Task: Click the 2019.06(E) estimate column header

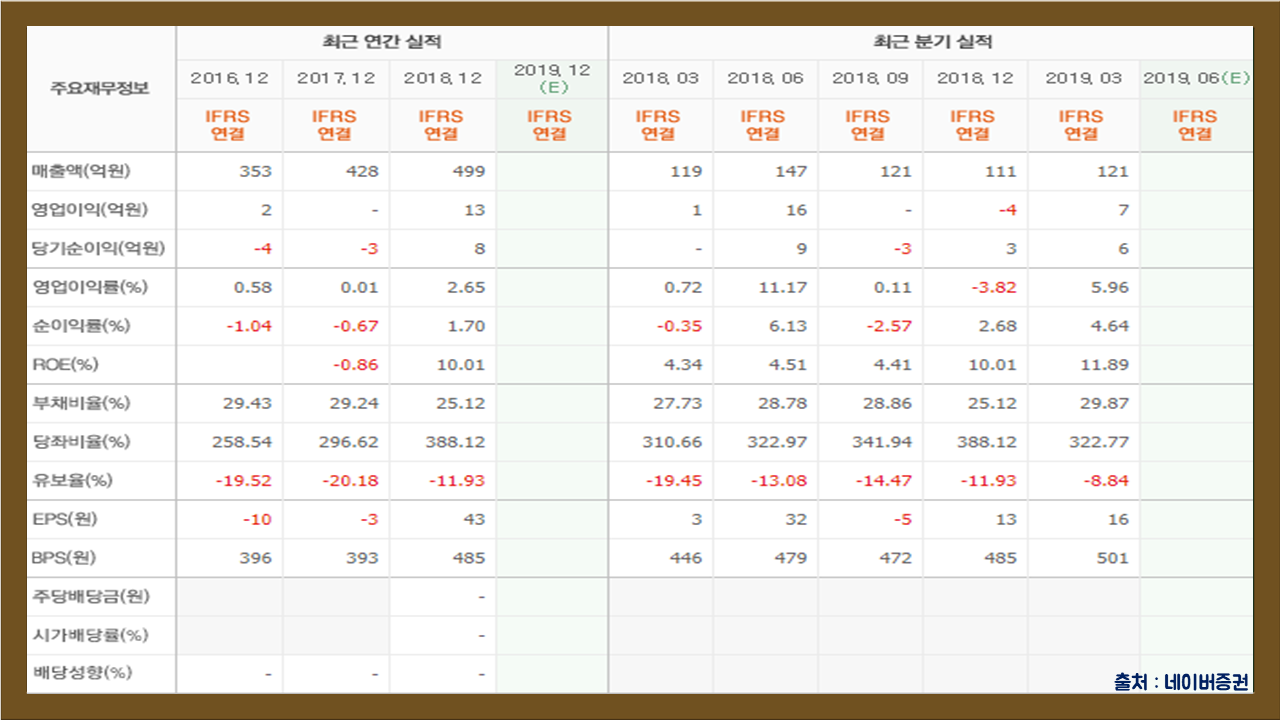Action: click(x=1196, y=78)
